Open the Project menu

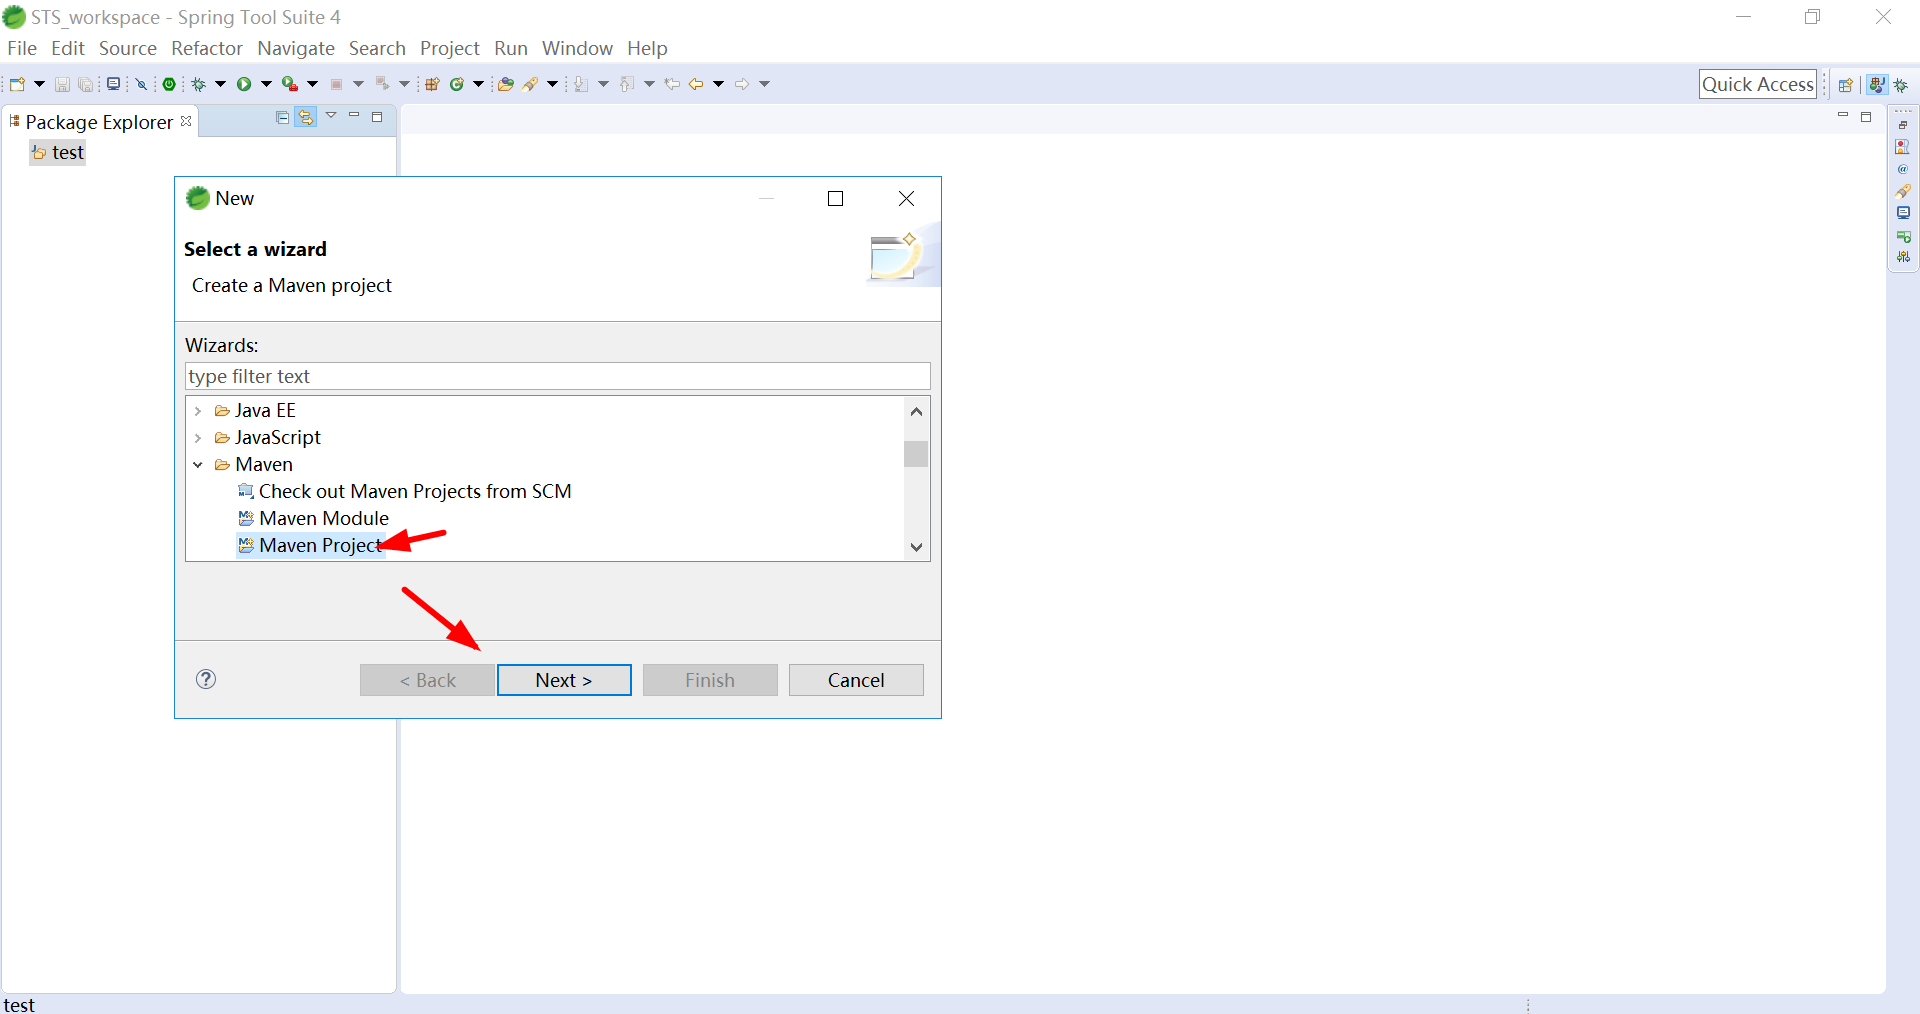coord(450,48)
